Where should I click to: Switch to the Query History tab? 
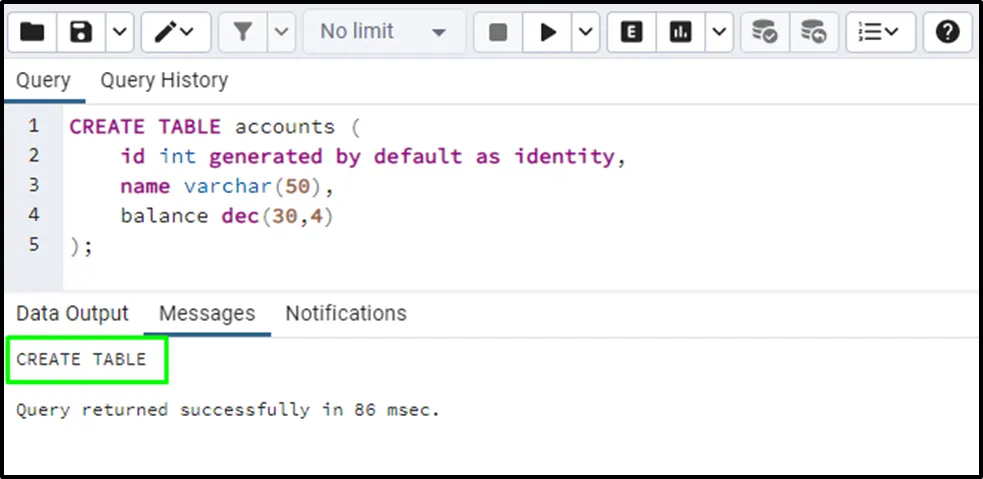click(x=164, y=80)
